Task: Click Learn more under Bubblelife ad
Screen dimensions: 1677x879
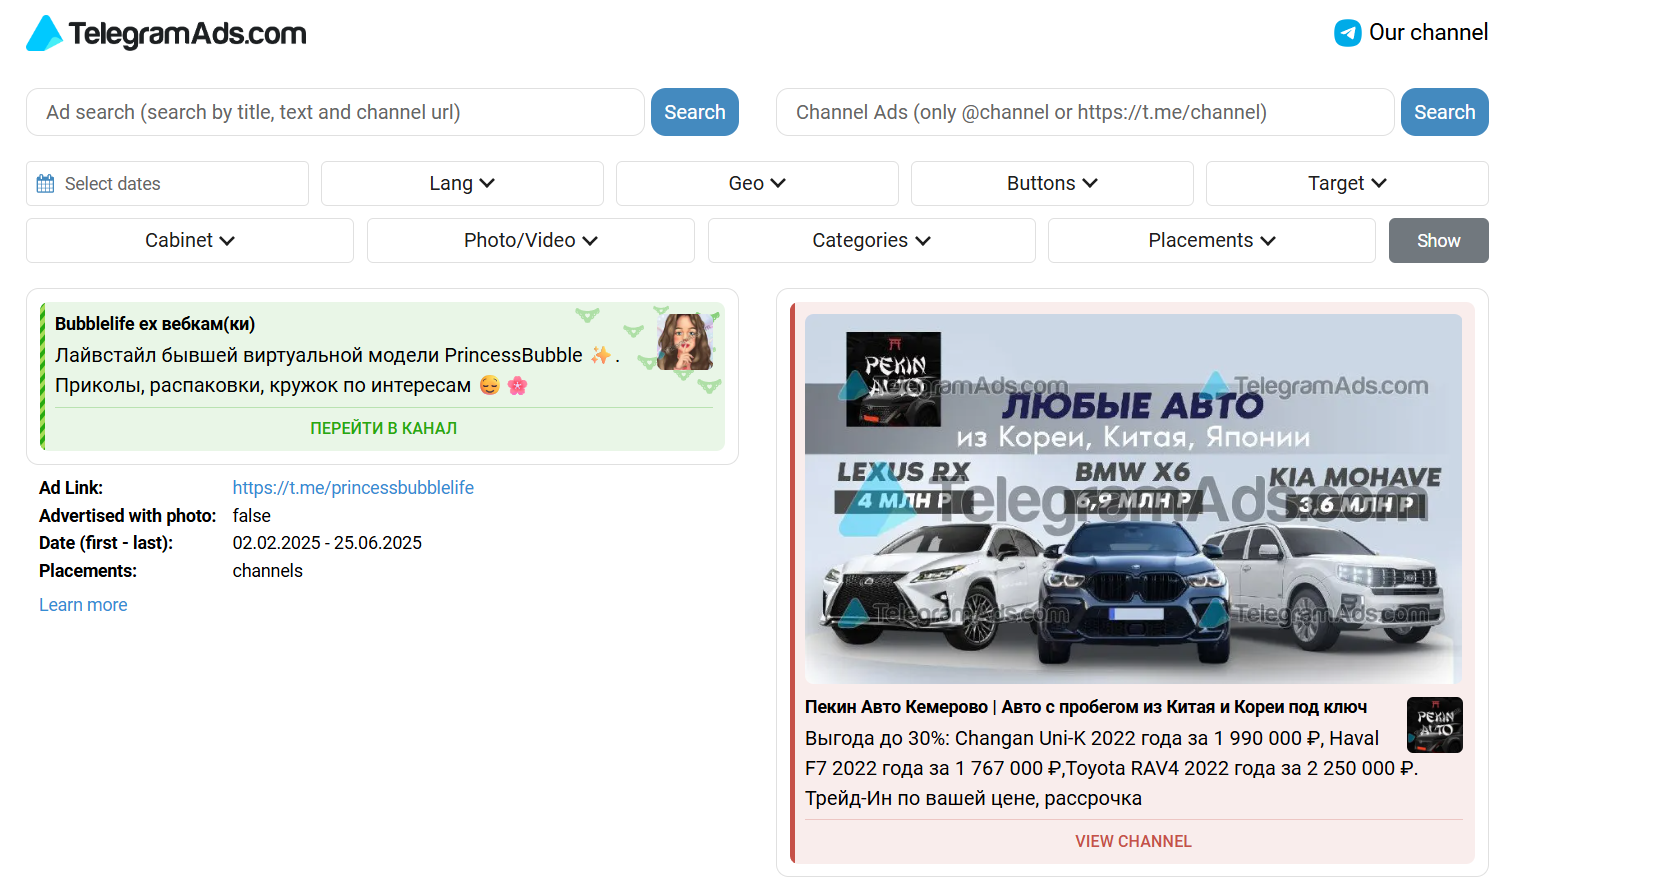Action: tap(83, 605)
